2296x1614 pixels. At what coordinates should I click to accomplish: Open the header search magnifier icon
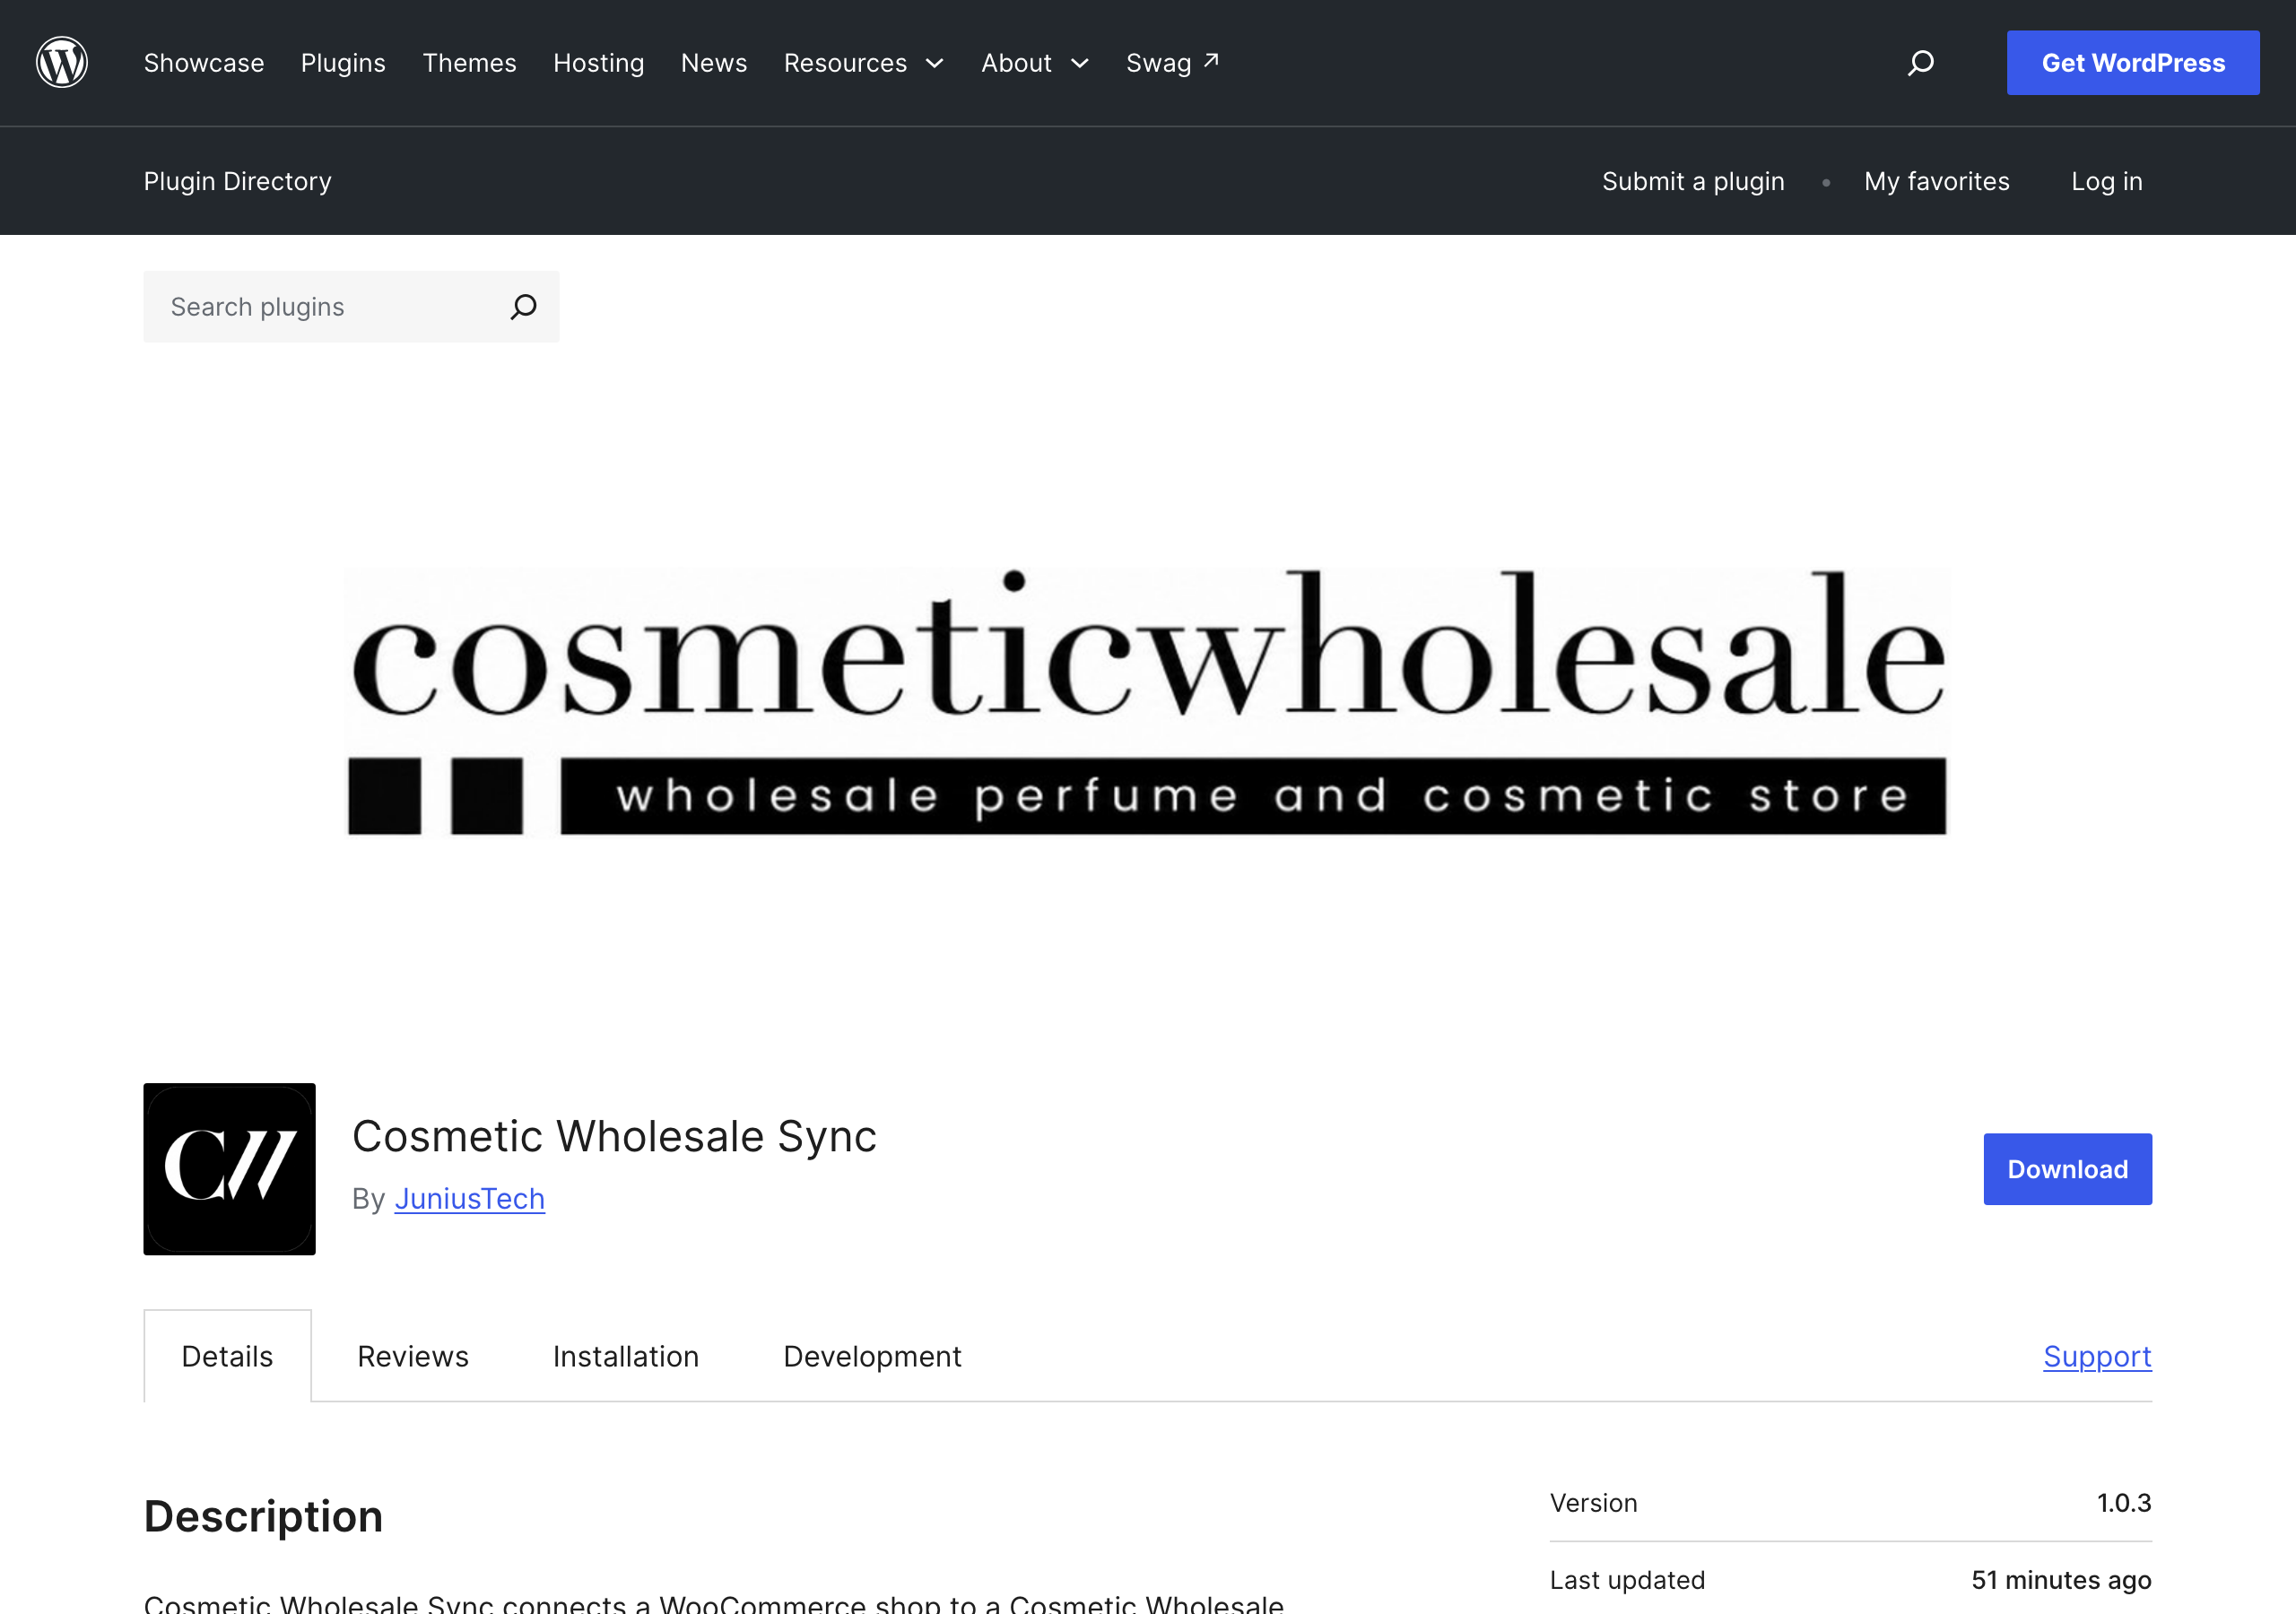(1920, 63)
